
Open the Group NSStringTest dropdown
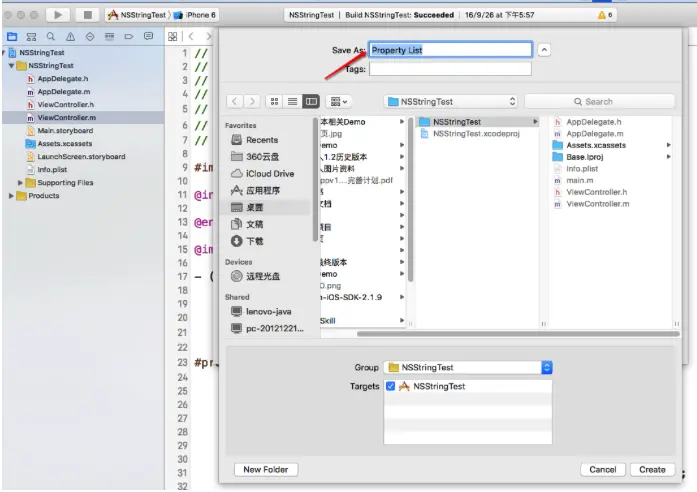click(468, 367)
